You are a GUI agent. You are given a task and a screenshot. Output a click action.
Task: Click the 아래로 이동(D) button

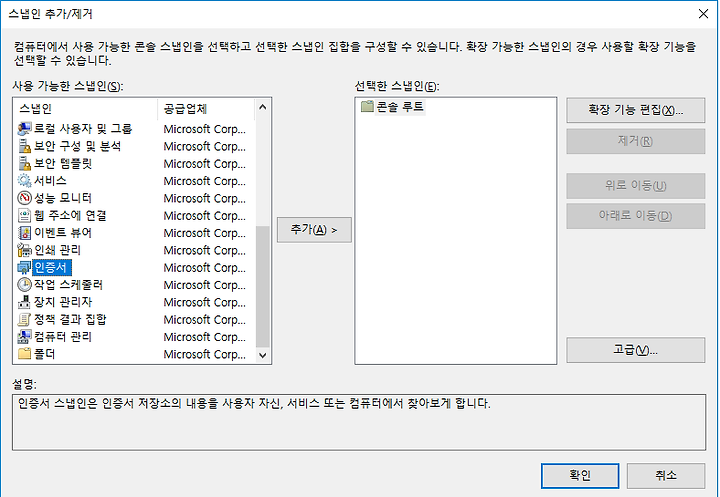click(x=636, y=216)
